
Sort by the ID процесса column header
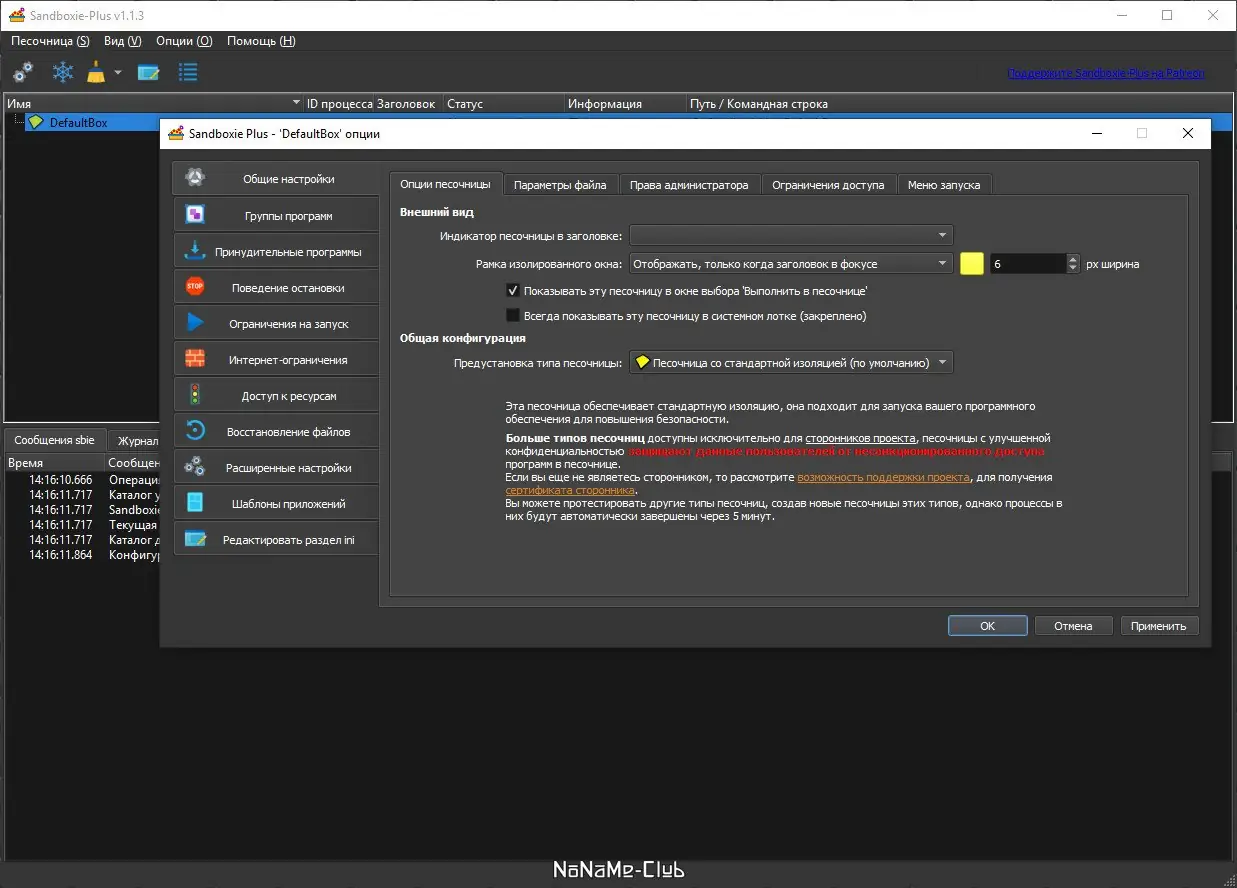click(x=339, y=103)
